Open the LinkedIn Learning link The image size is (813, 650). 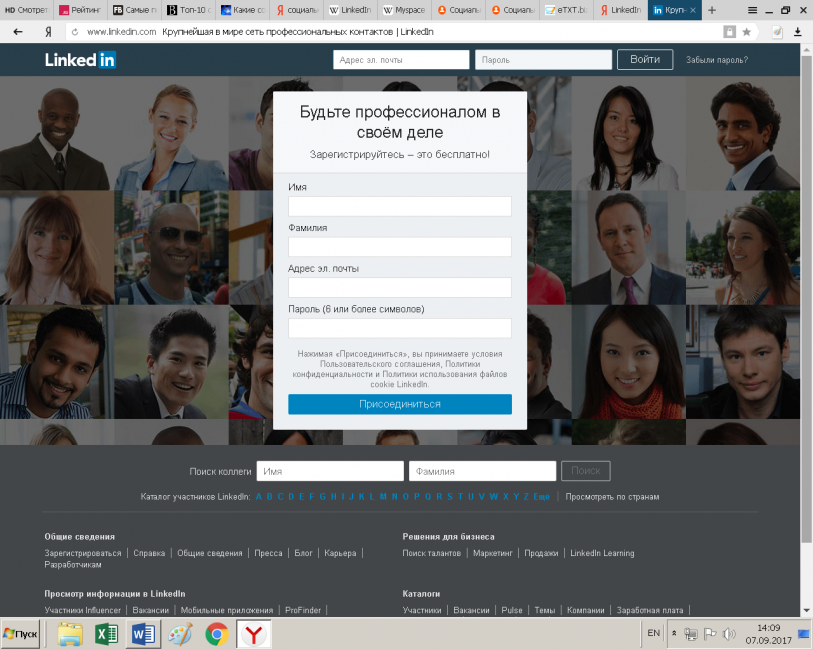602,553
